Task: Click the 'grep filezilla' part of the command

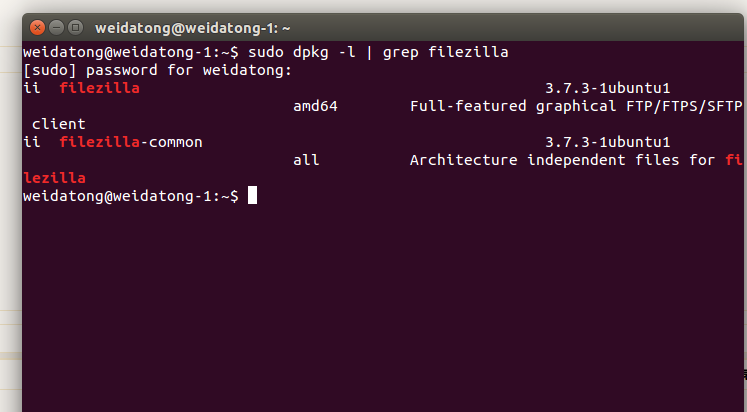Action: tap(445, 52)
